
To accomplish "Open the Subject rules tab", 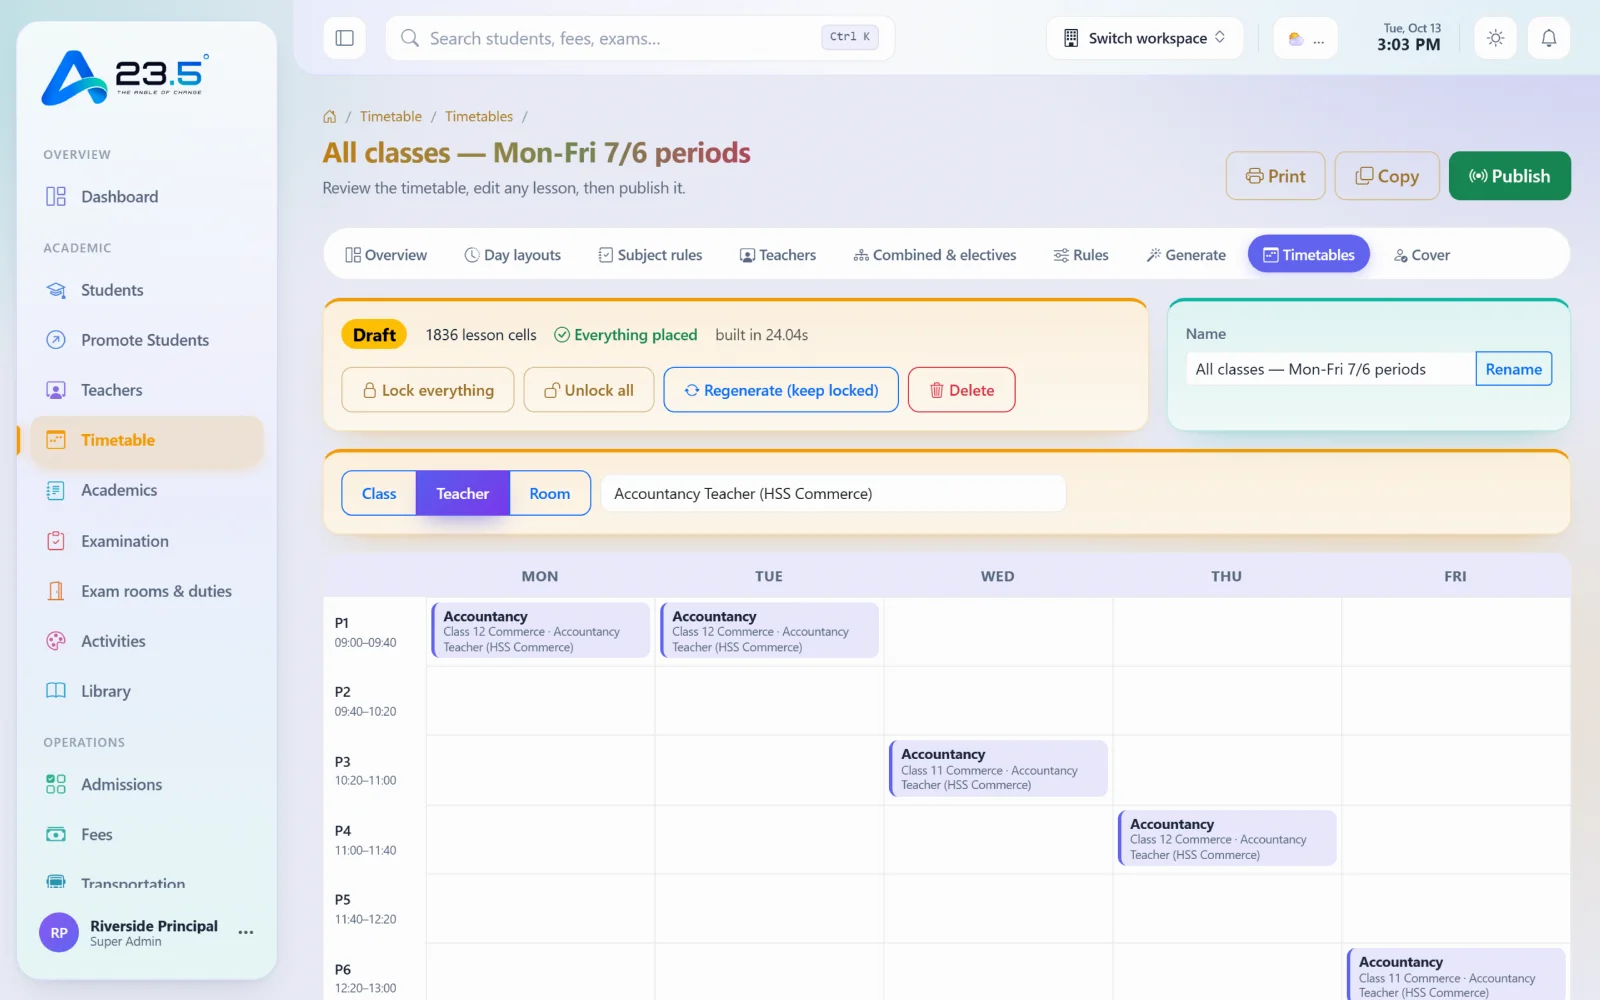I will point(650,255).
